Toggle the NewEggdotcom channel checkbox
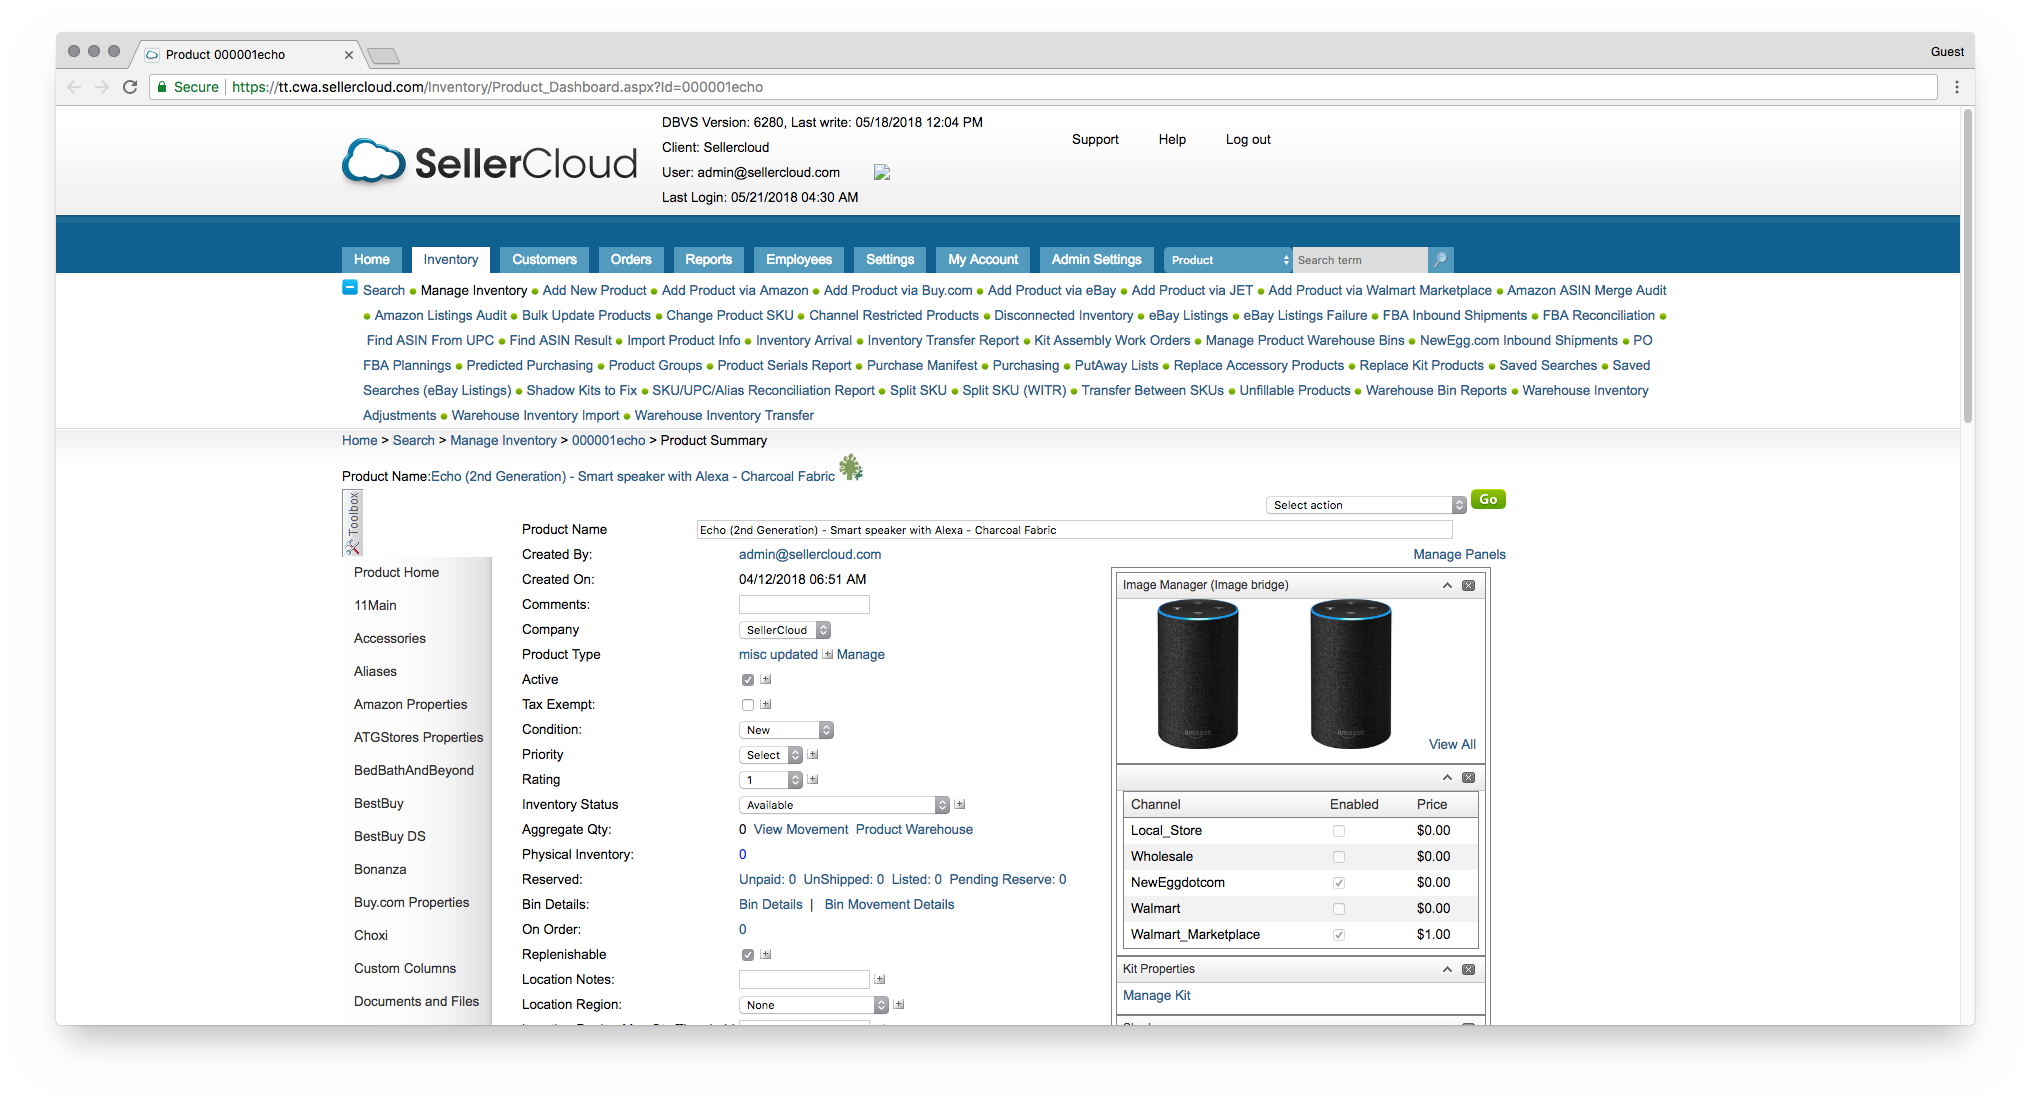 [1339, 883]
